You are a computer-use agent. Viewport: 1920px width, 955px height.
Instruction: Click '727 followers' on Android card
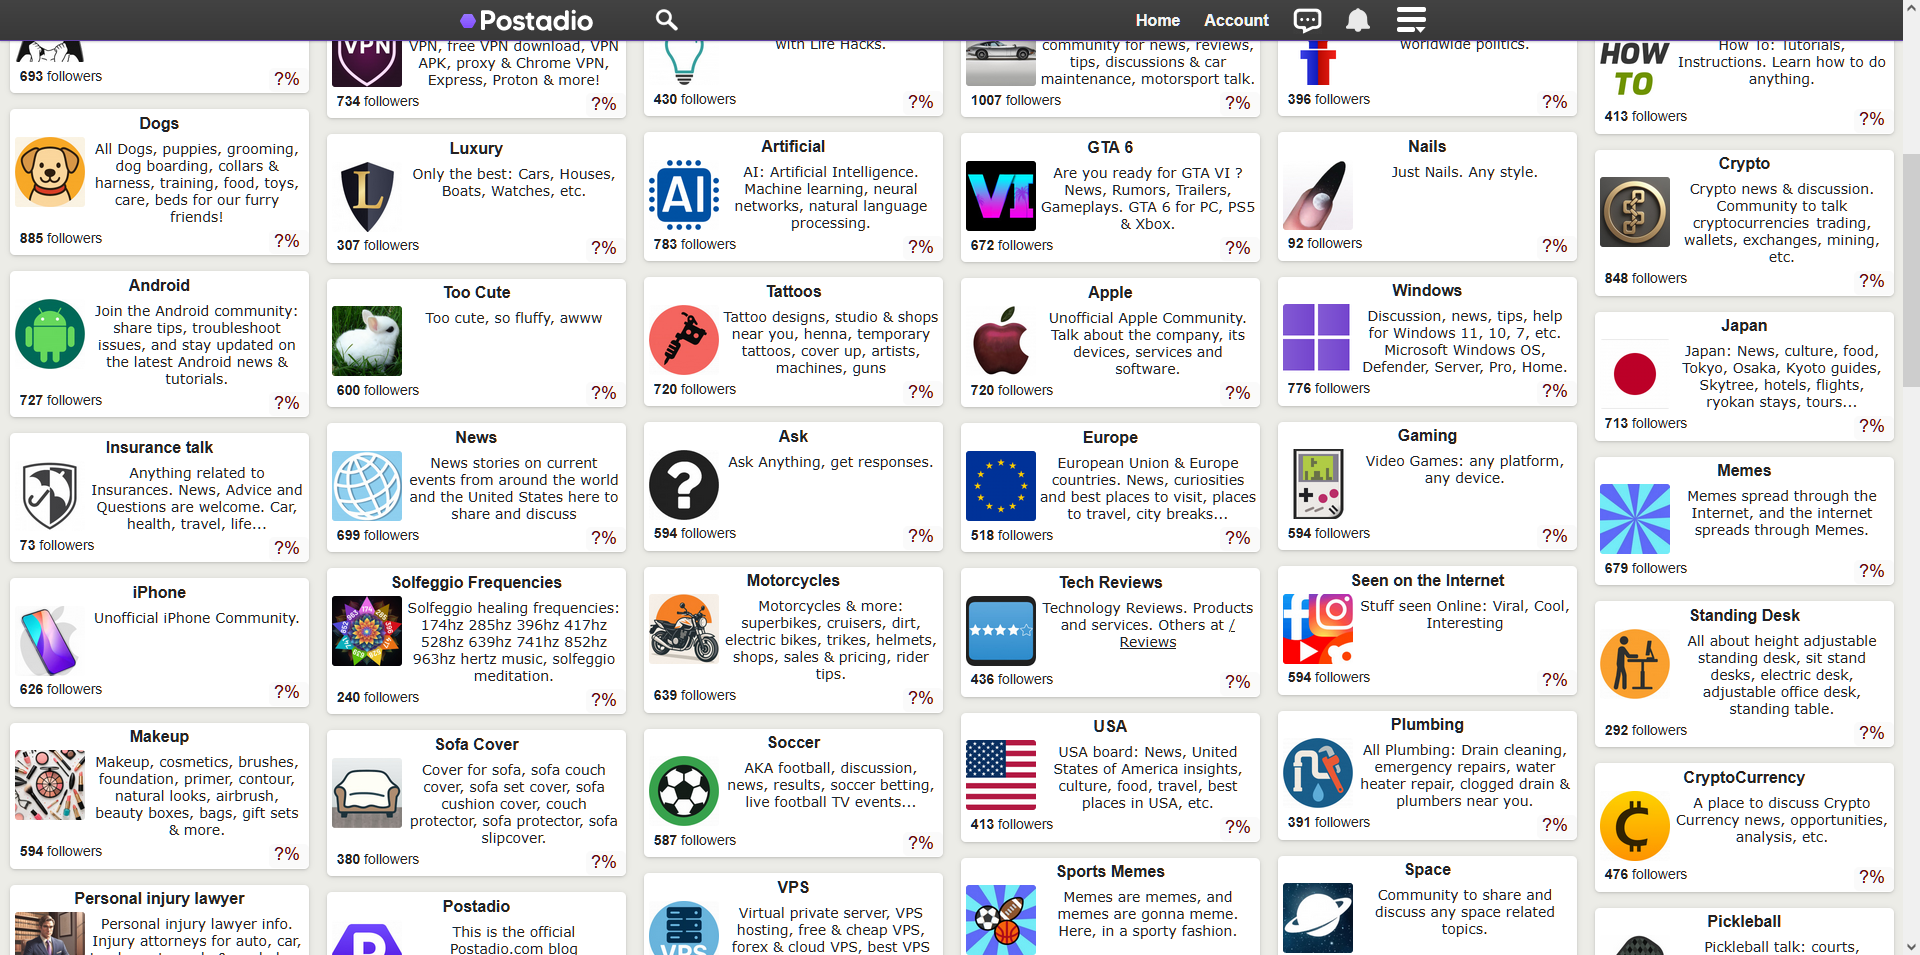click(x=61, y=400)
